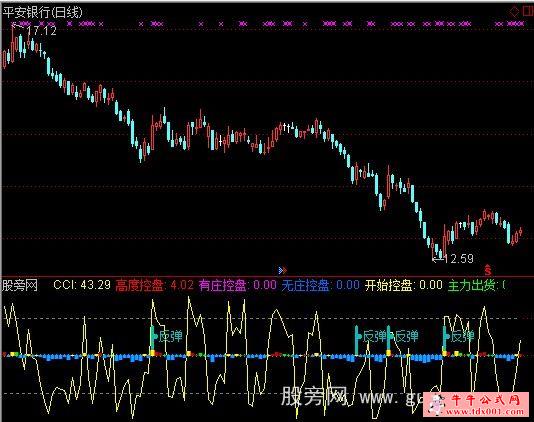Viewport: 534px width, 422px height.
Task: Select the 平安银行(日线) chart title
Action: point(42,12)
